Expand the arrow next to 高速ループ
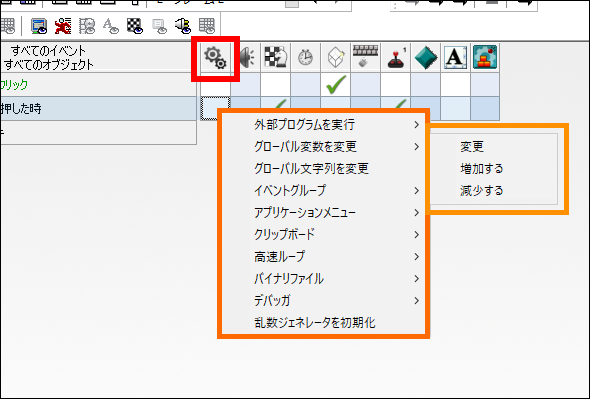Viewport: 590px width, 399px height. pos(416,257)
